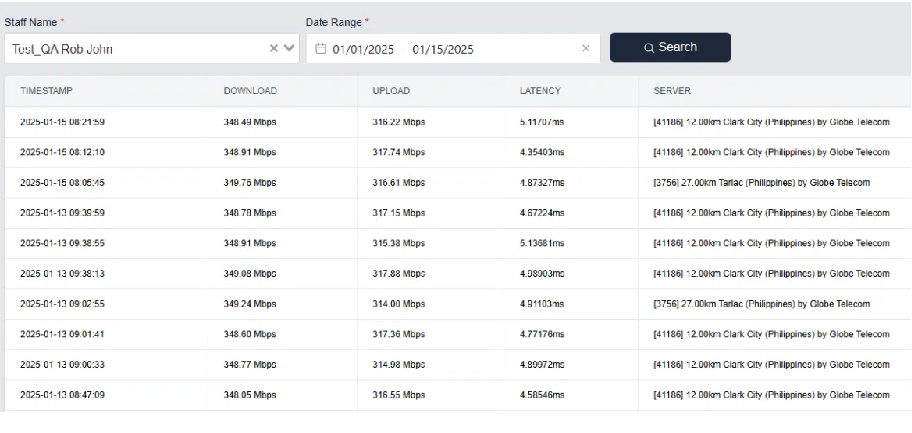Click Clark City server cell in 08:47:09 row
Image resolution: width=912 pixels, height=433 pixels.
[772, 395]
